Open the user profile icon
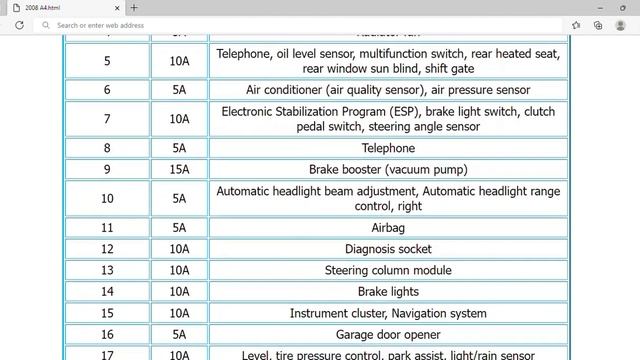The image size is (640, 360). tap(620, 25)
